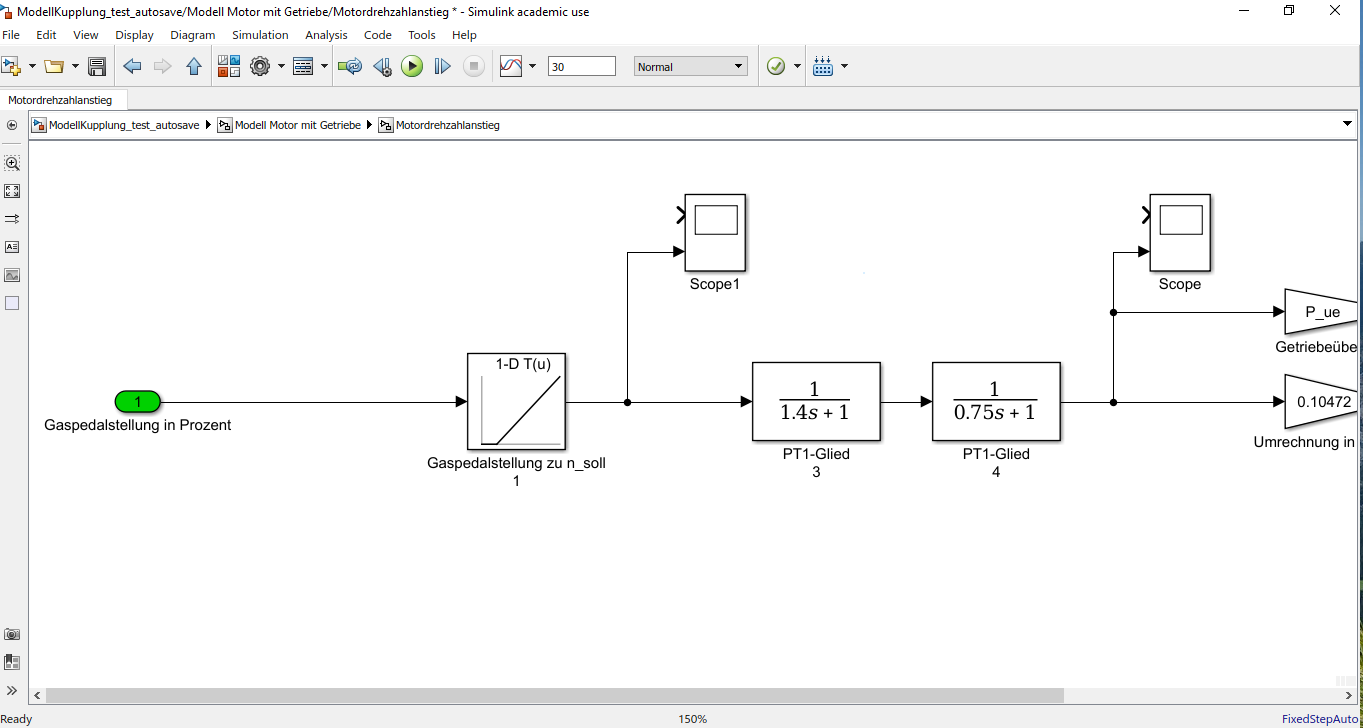This screenshot has height=728, width=1363.
Task: Open the Library Browser
Action: (x=229, y=67)
